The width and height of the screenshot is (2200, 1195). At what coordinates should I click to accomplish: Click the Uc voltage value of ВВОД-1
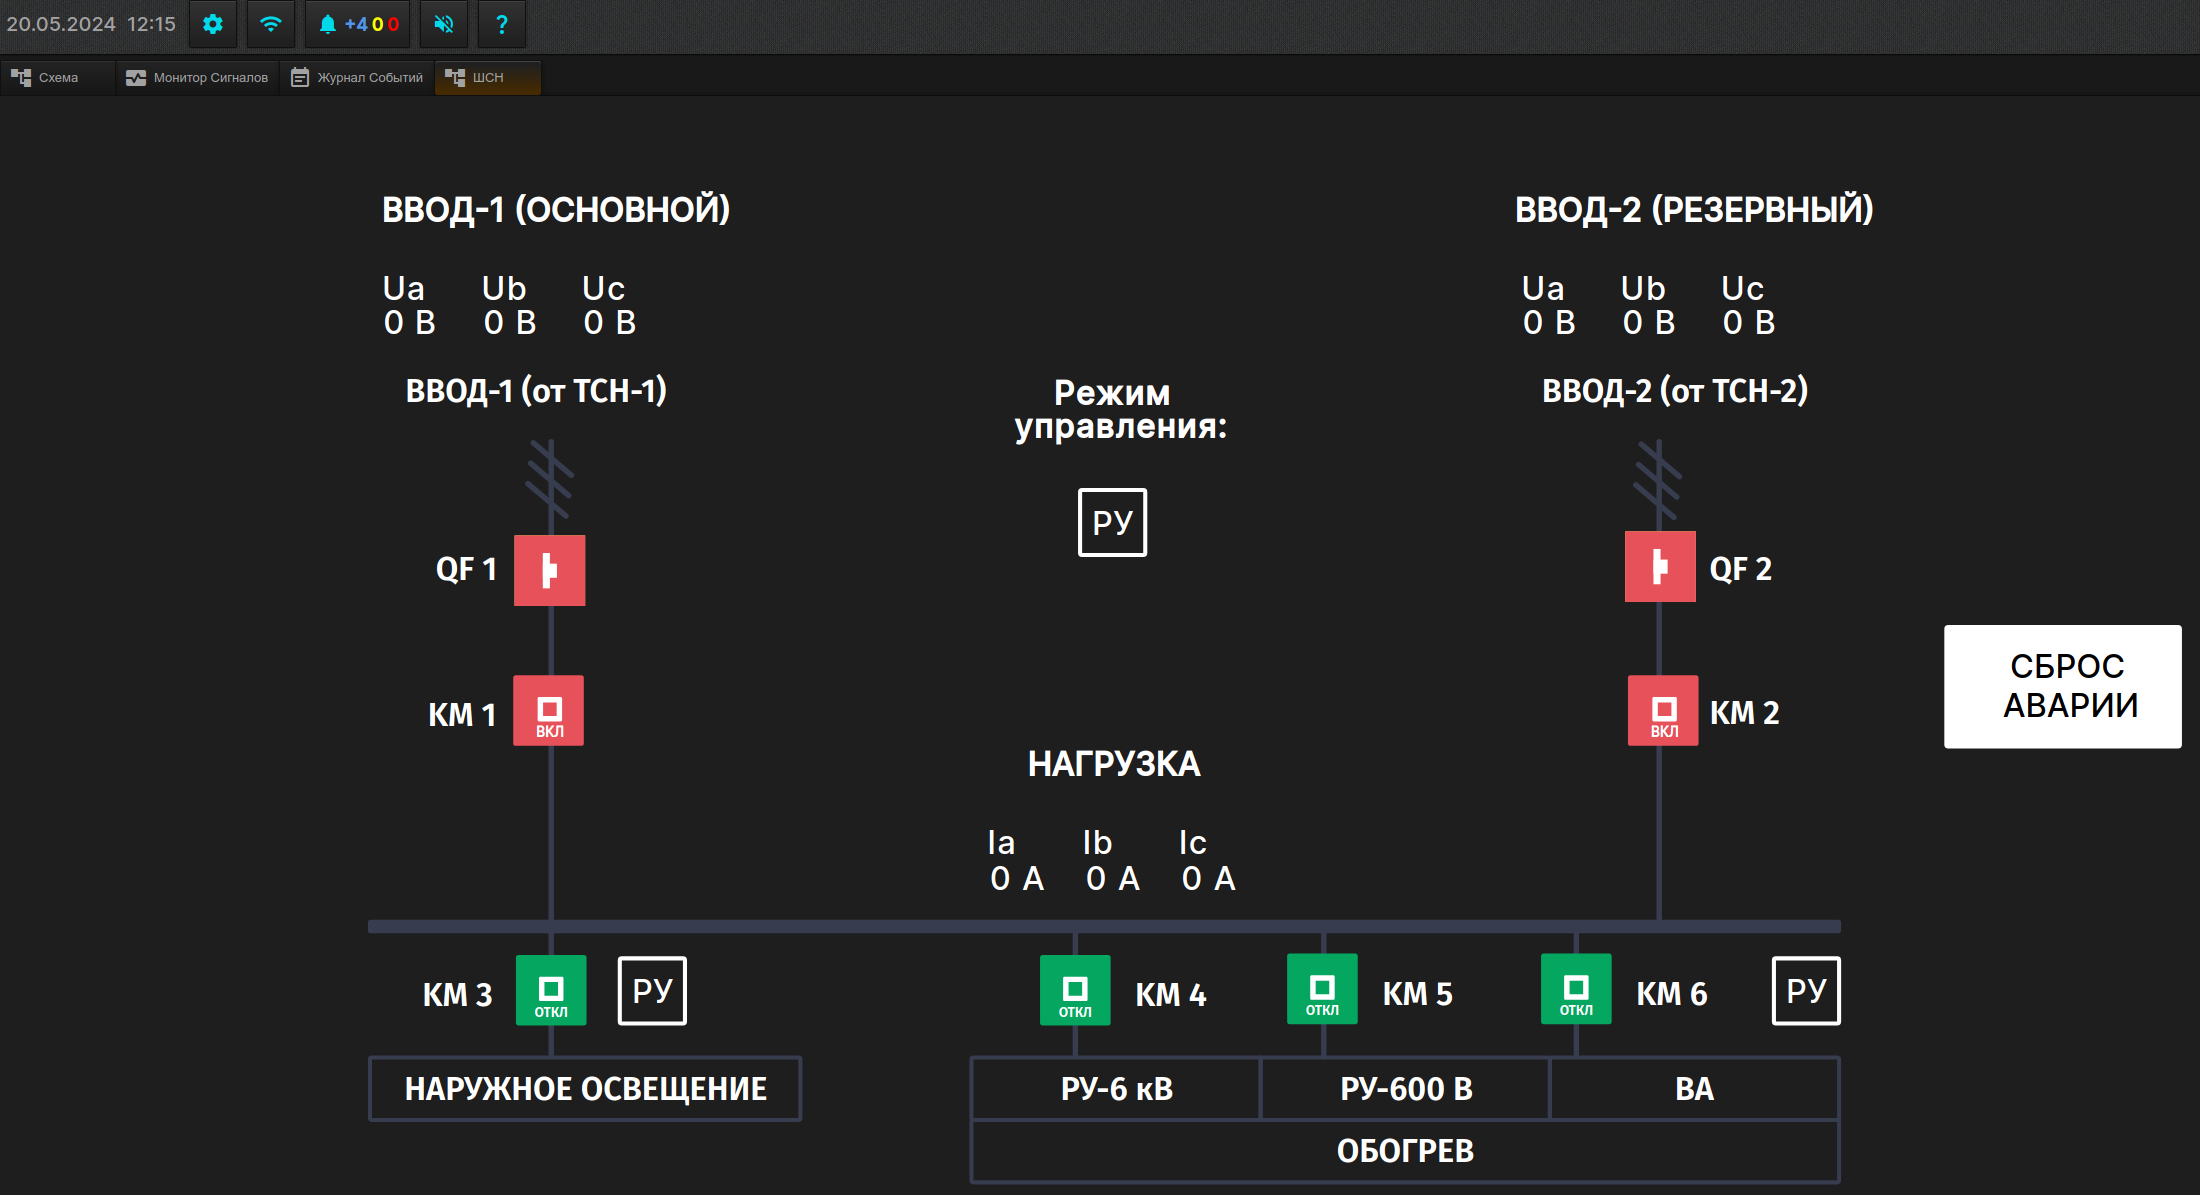coord(610,323)
